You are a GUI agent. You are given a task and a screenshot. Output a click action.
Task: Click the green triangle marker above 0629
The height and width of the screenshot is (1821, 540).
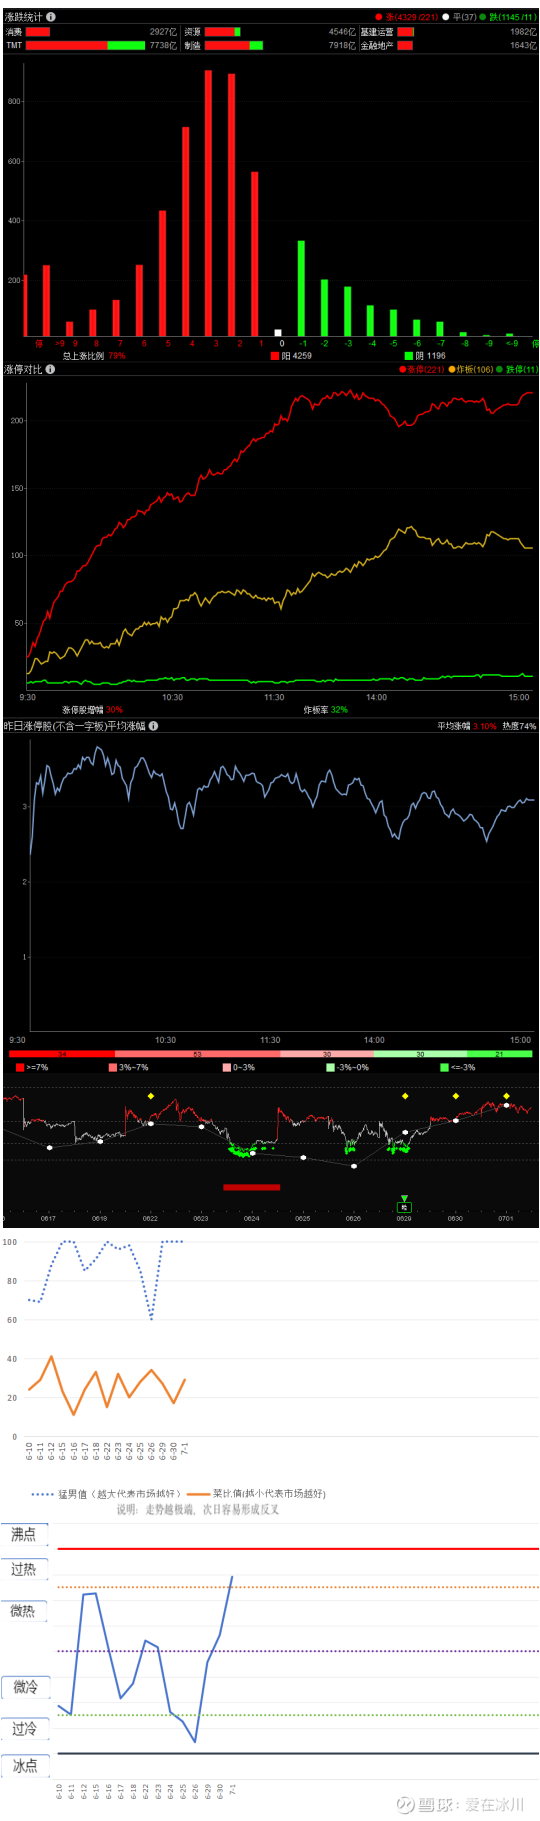[404, 1197]
